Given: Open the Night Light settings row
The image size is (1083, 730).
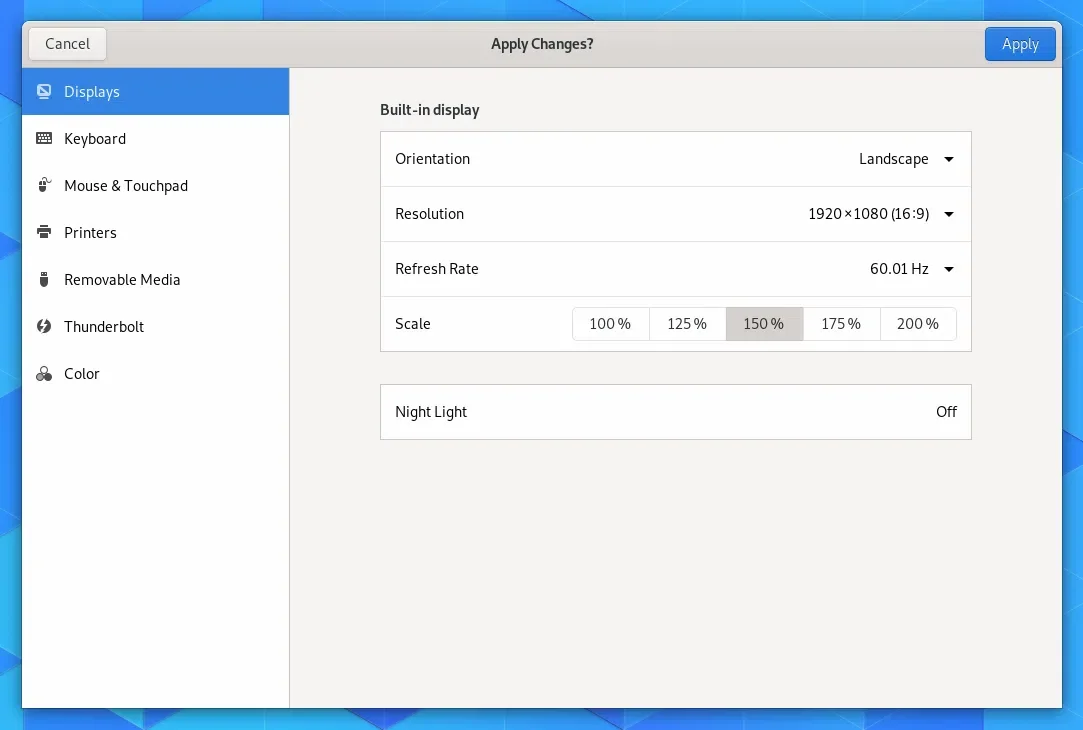Looking at the screenshot, I should [676, 411].
